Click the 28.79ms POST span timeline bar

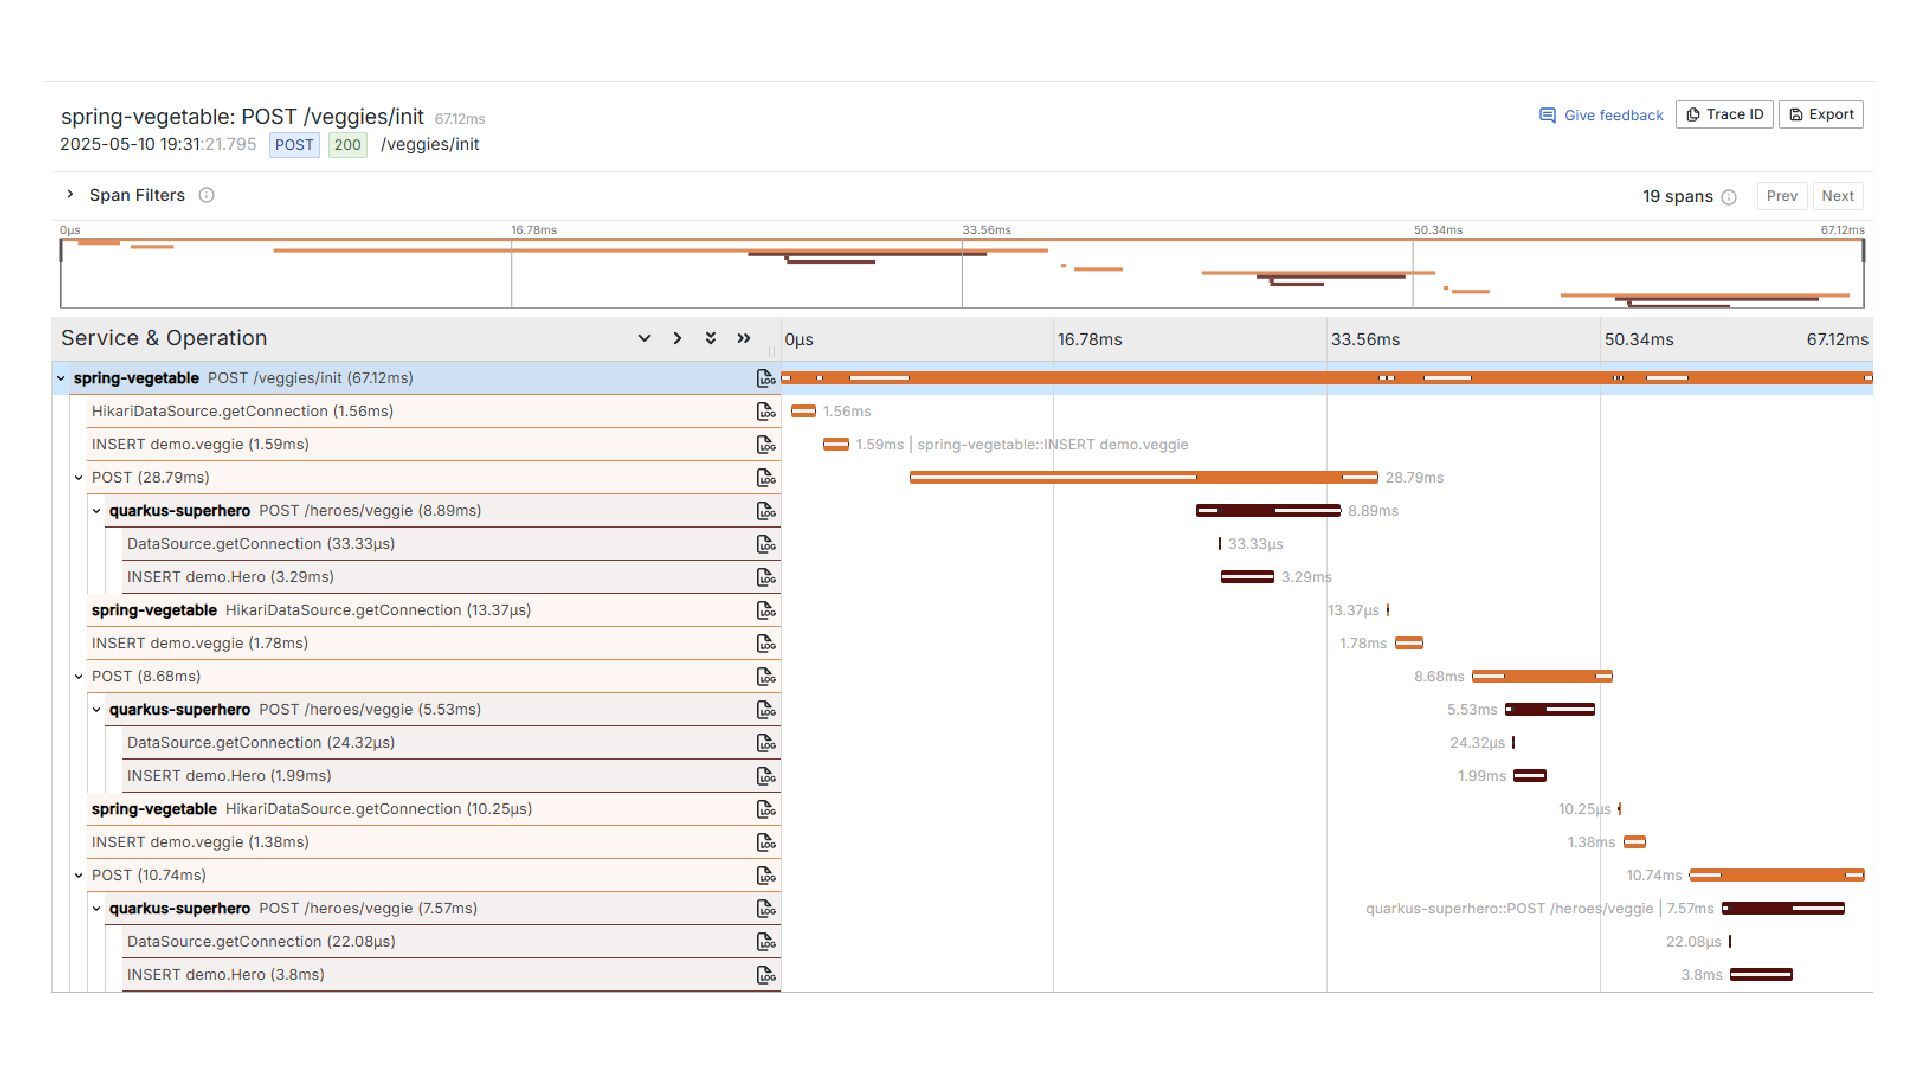pyautogui.click(x=1142, y=478)
